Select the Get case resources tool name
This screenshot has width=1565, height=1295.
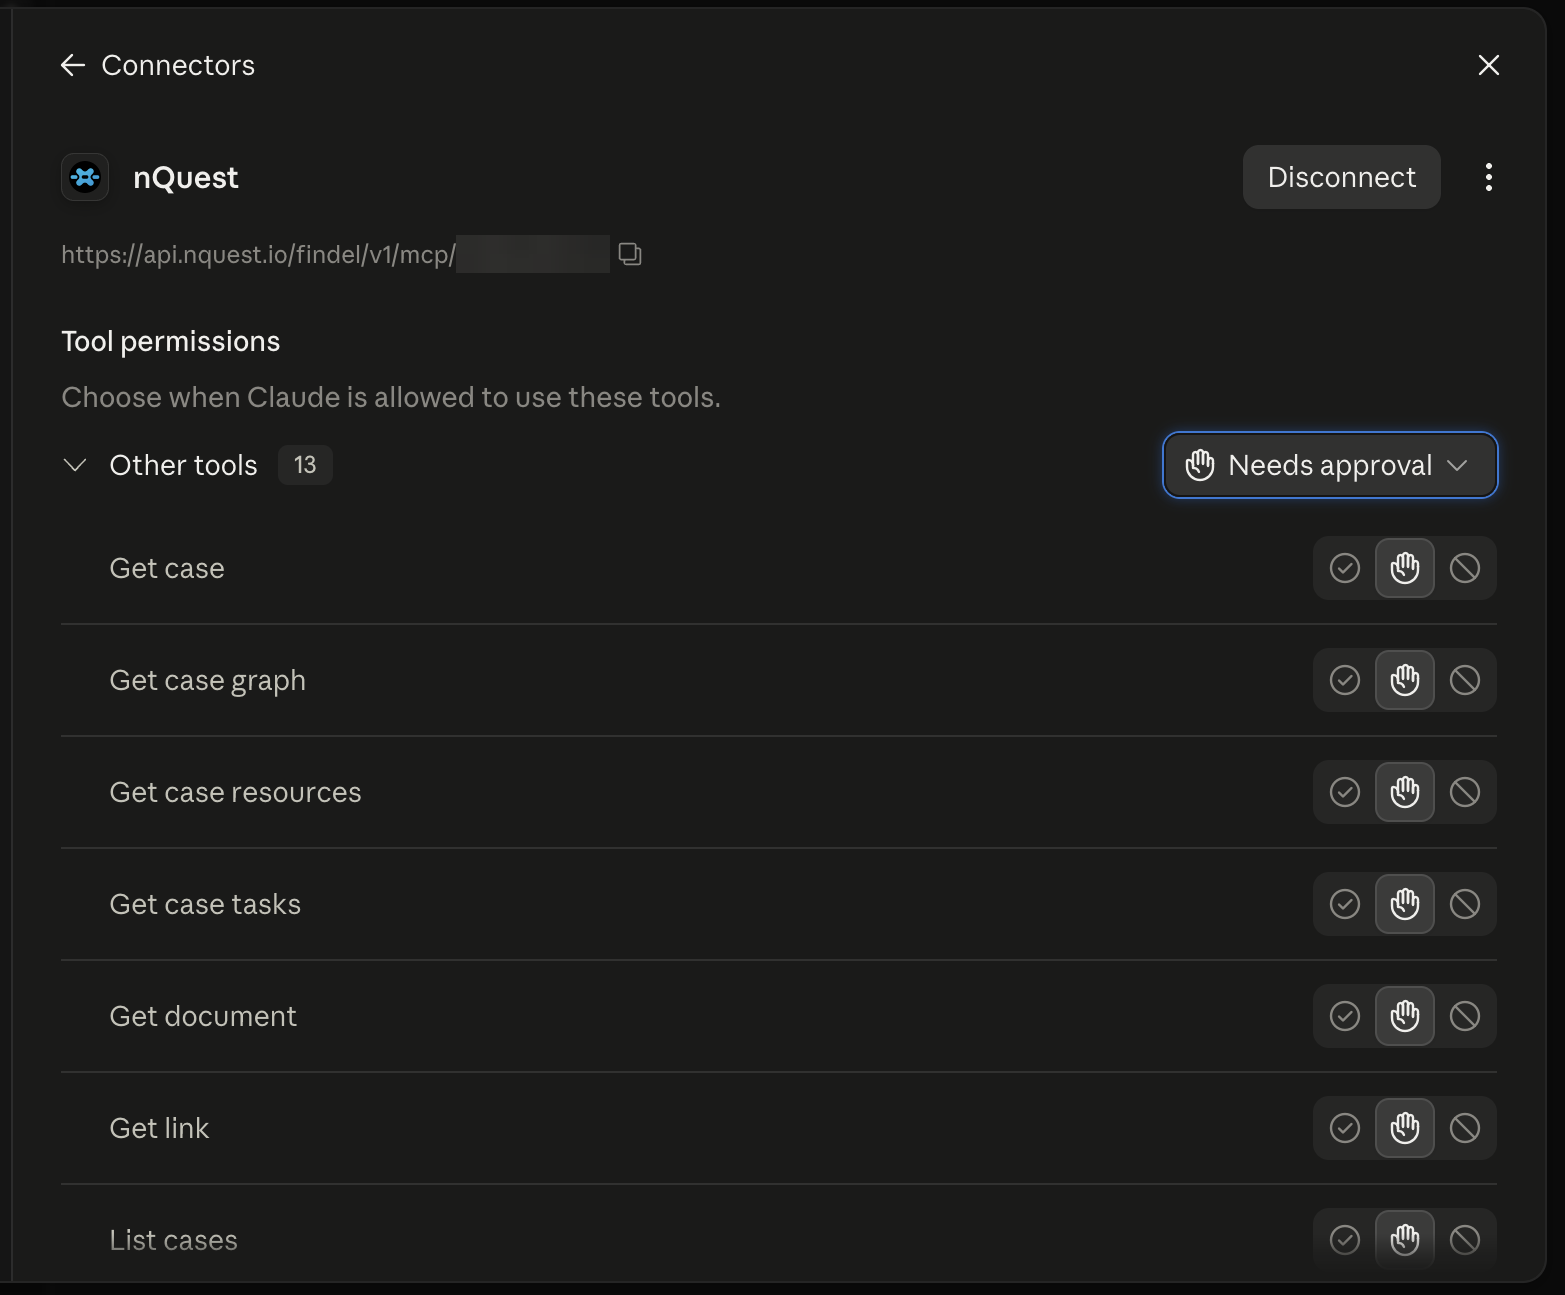pos(235,792)
